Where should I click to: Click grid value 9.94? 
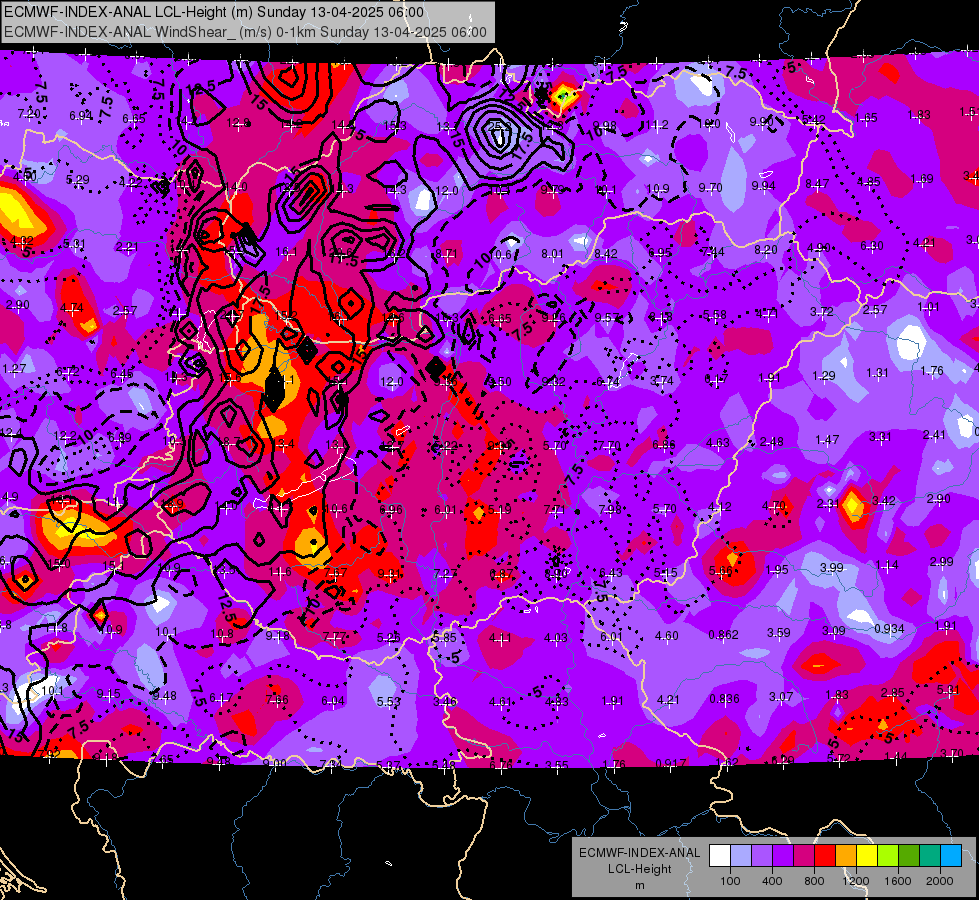(764, 185)
